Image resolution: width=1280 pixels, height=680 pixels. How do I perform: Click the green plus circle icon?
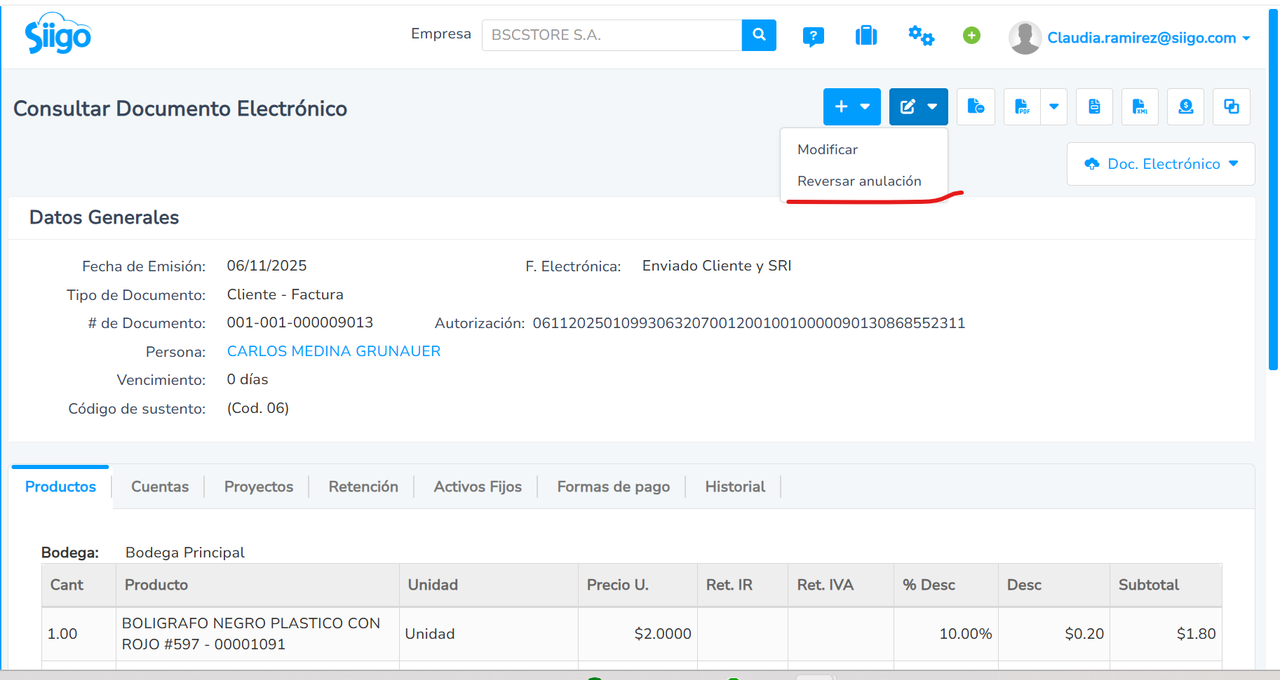(x=971, y=36)
